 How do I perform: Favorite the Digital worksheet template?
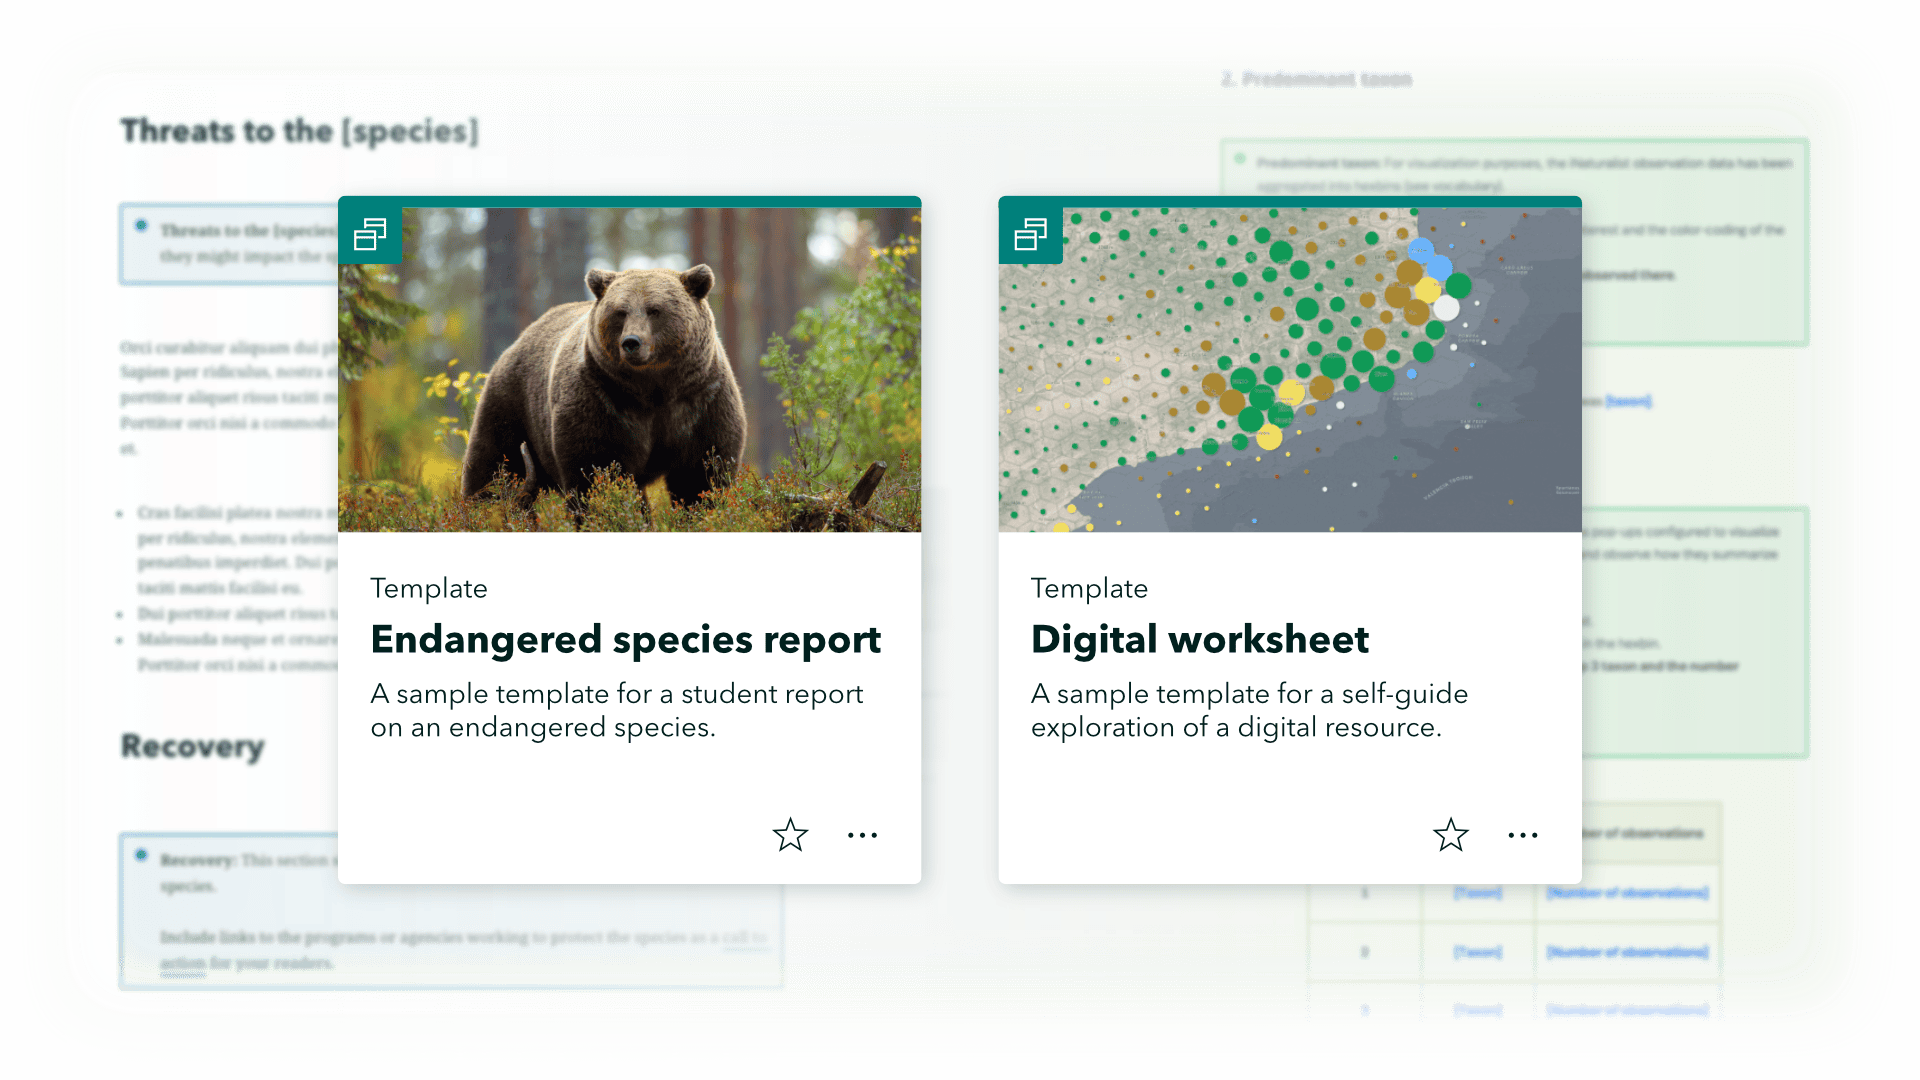coord(1450,835)
